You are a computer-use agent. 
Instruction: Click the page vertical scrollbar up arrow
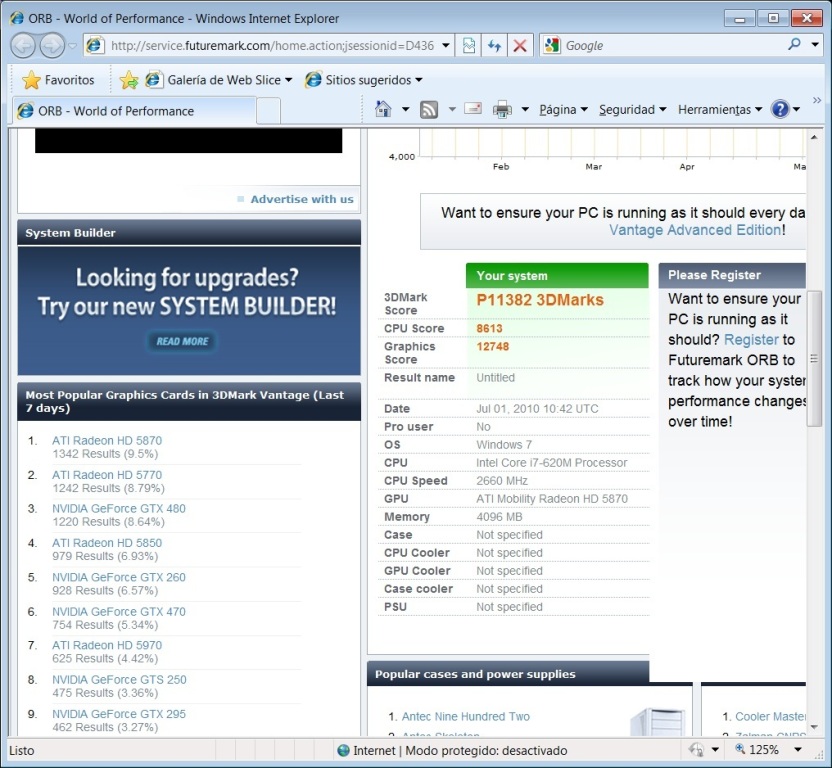coord(814,137)
